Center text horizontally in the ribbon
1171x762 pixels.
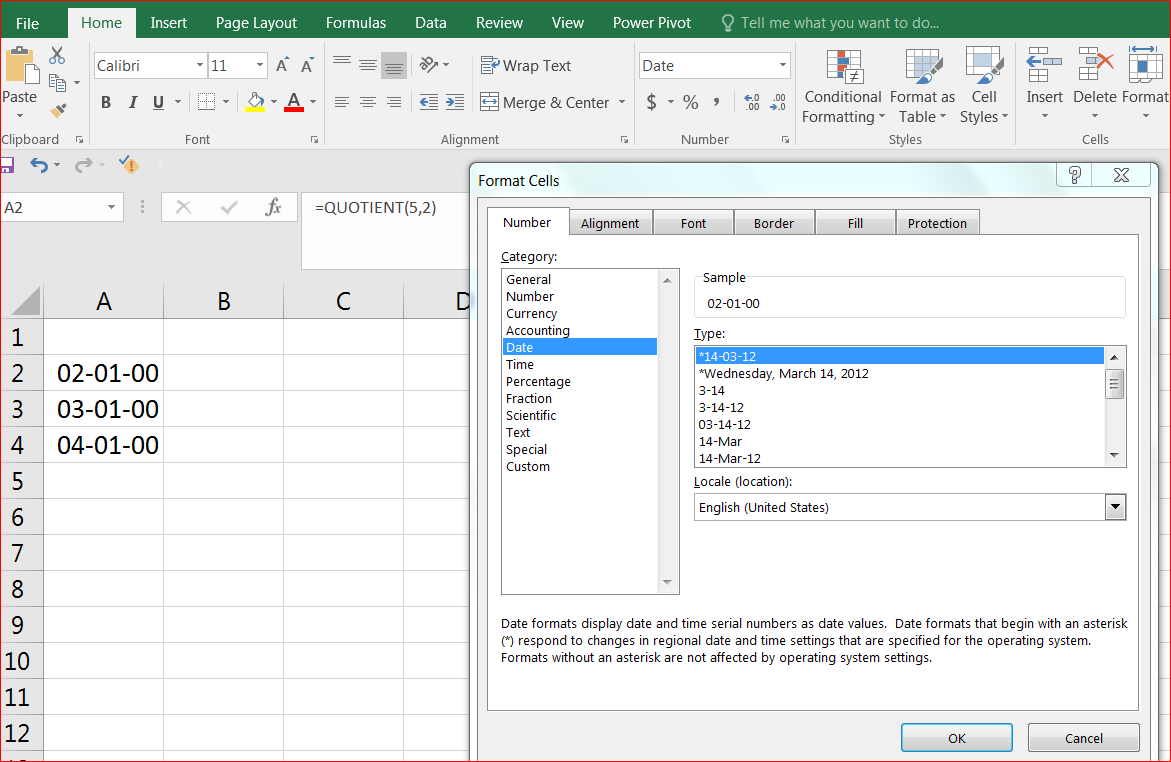pyautogui.click(x=367, y=102)
